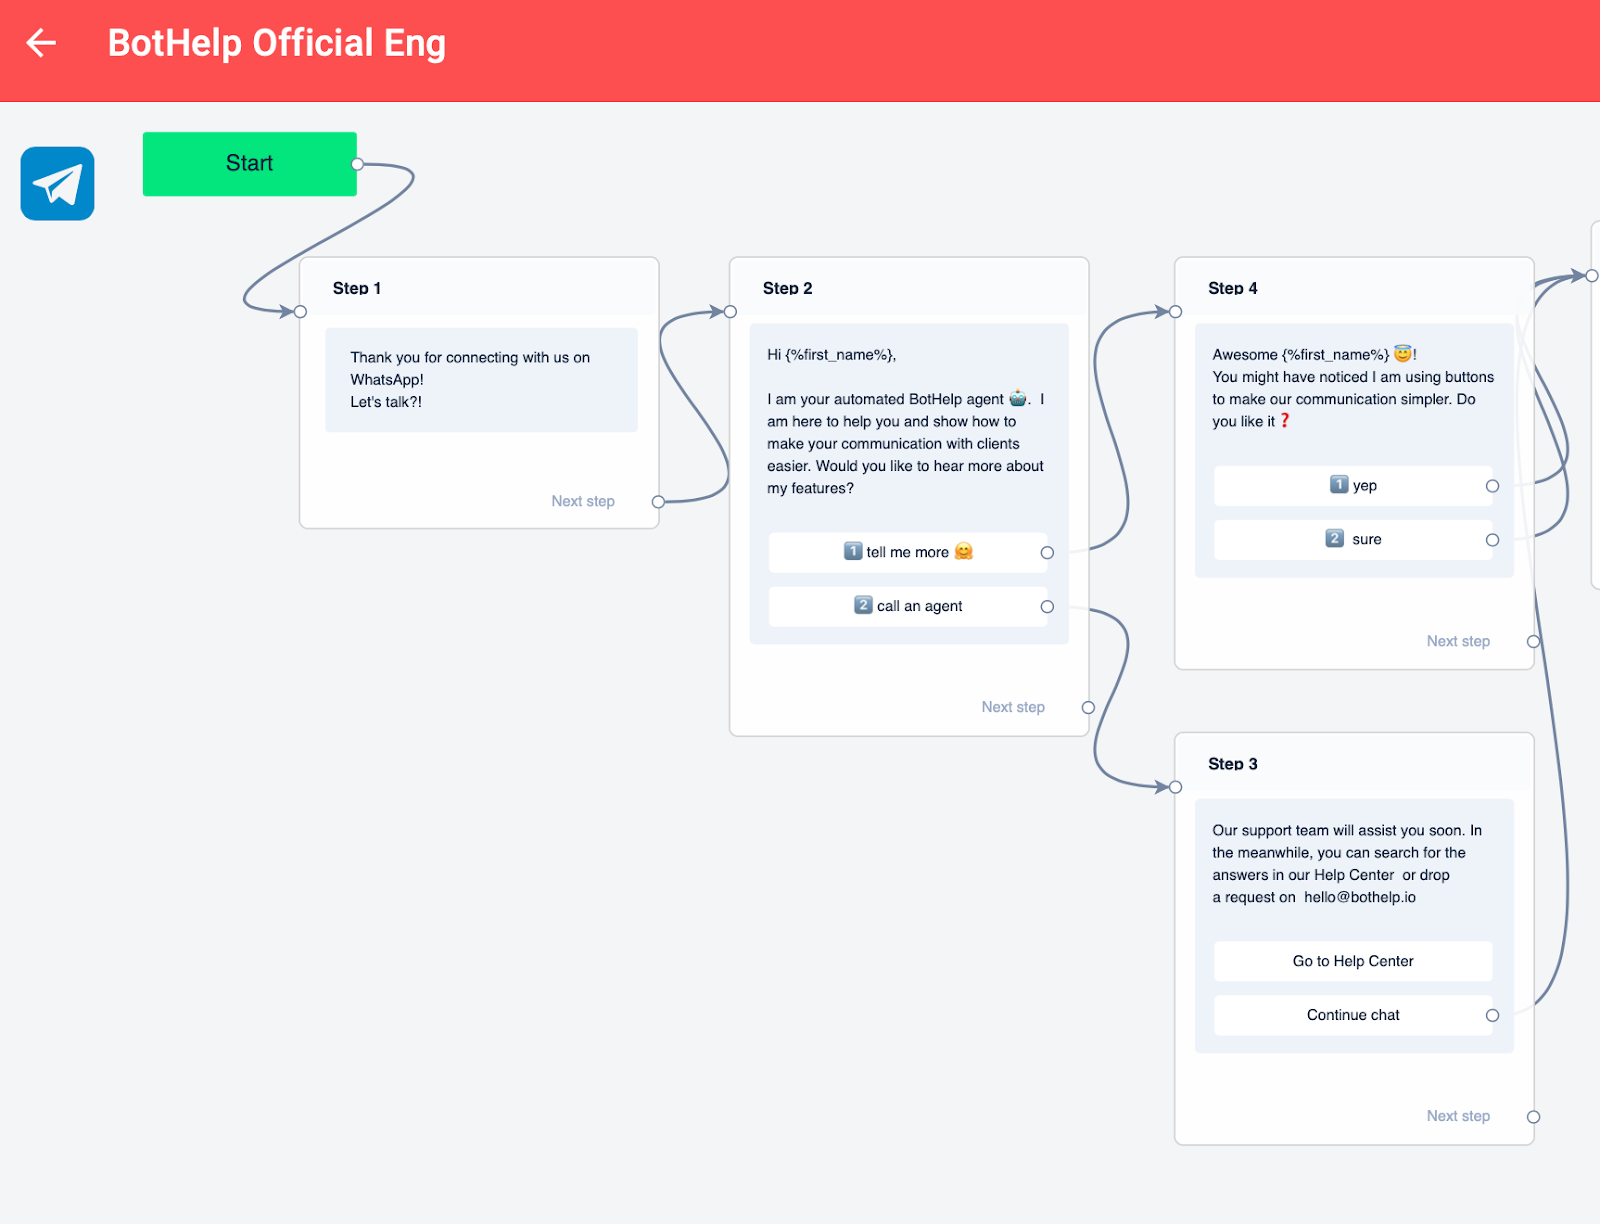
Task: Click the 'sure' reply button
Action: tap(1352, 540)
